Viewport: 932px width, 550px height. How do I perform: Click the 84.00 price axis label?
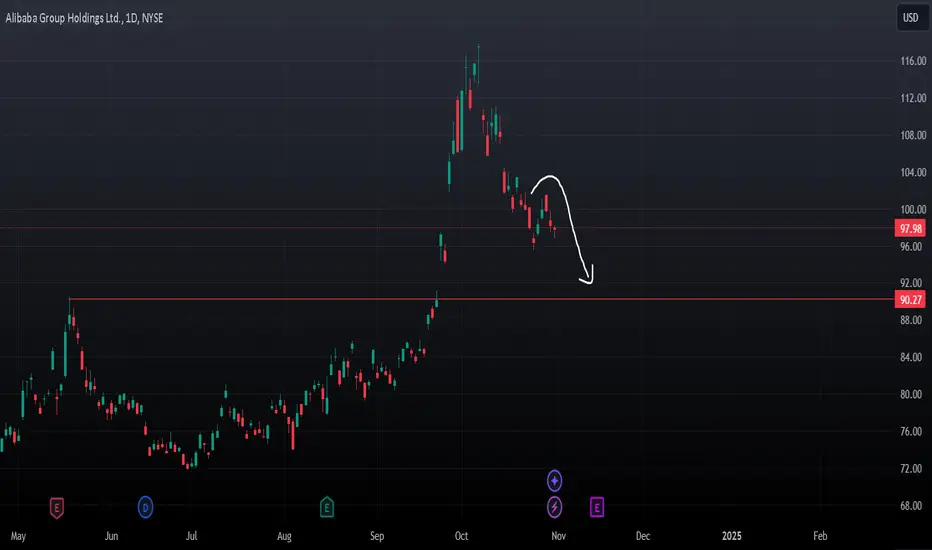(911, 357)
